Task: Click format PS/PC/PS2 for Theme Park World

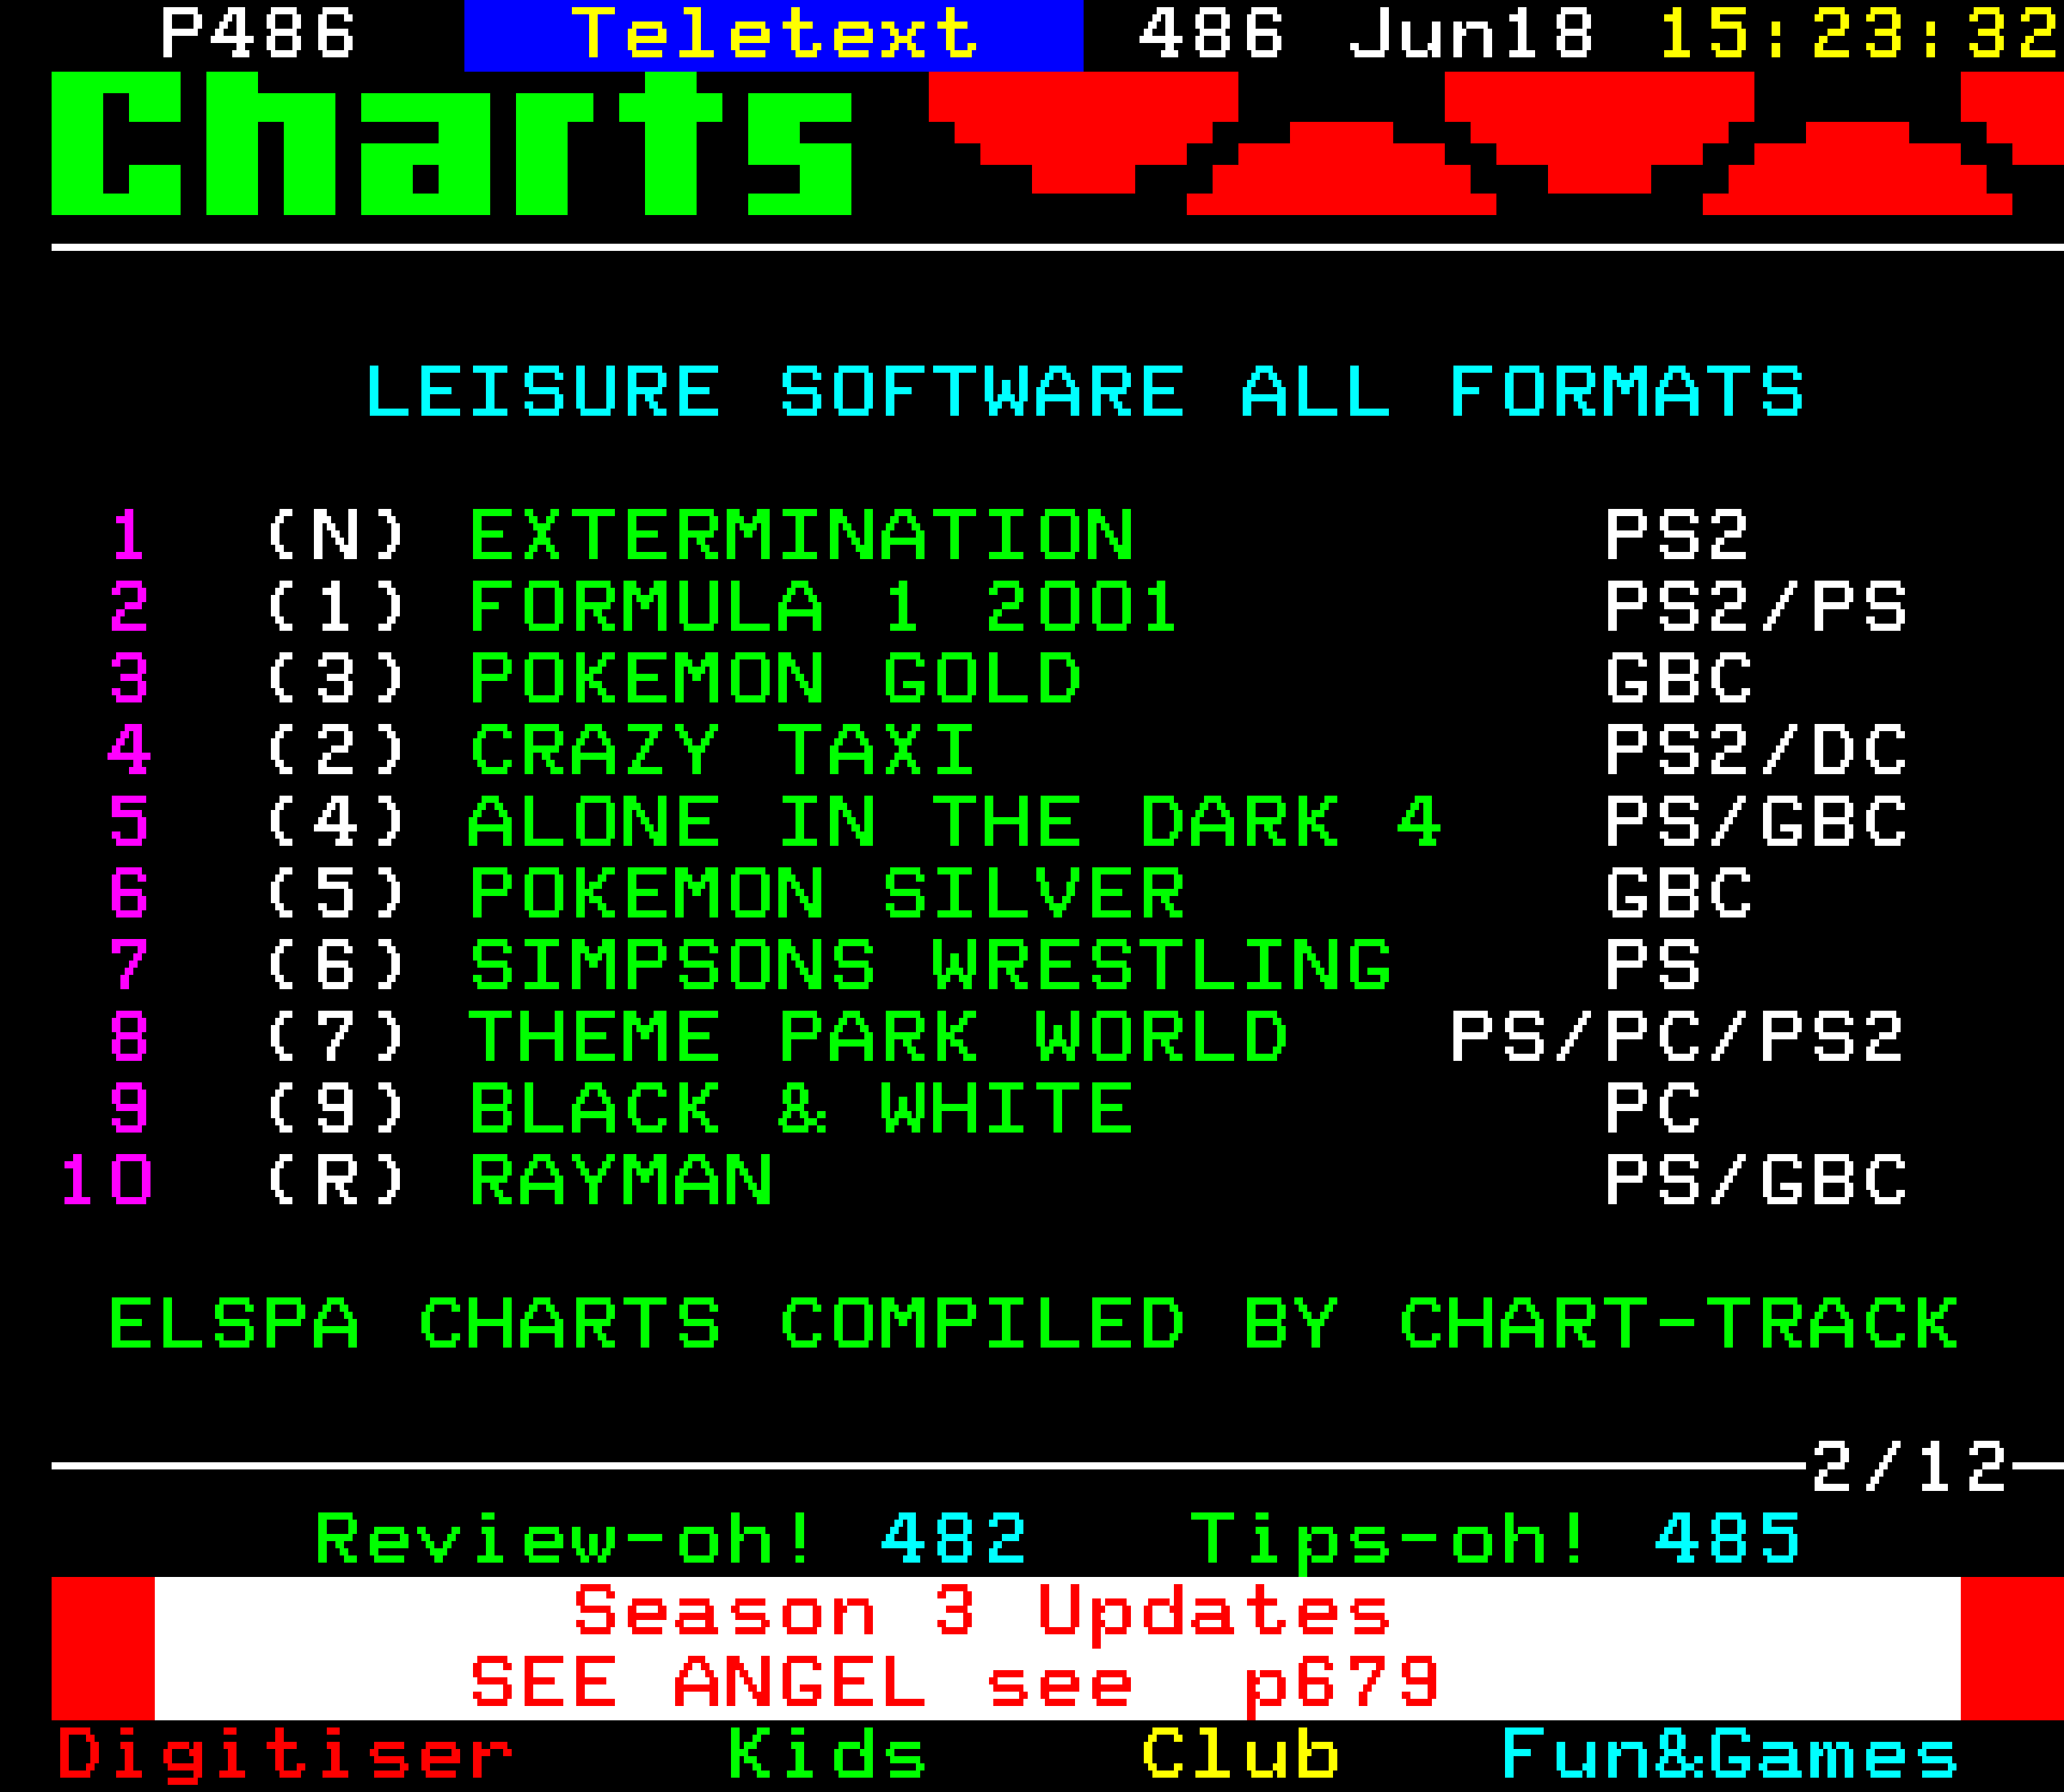Action: tap(1677, 1037)
